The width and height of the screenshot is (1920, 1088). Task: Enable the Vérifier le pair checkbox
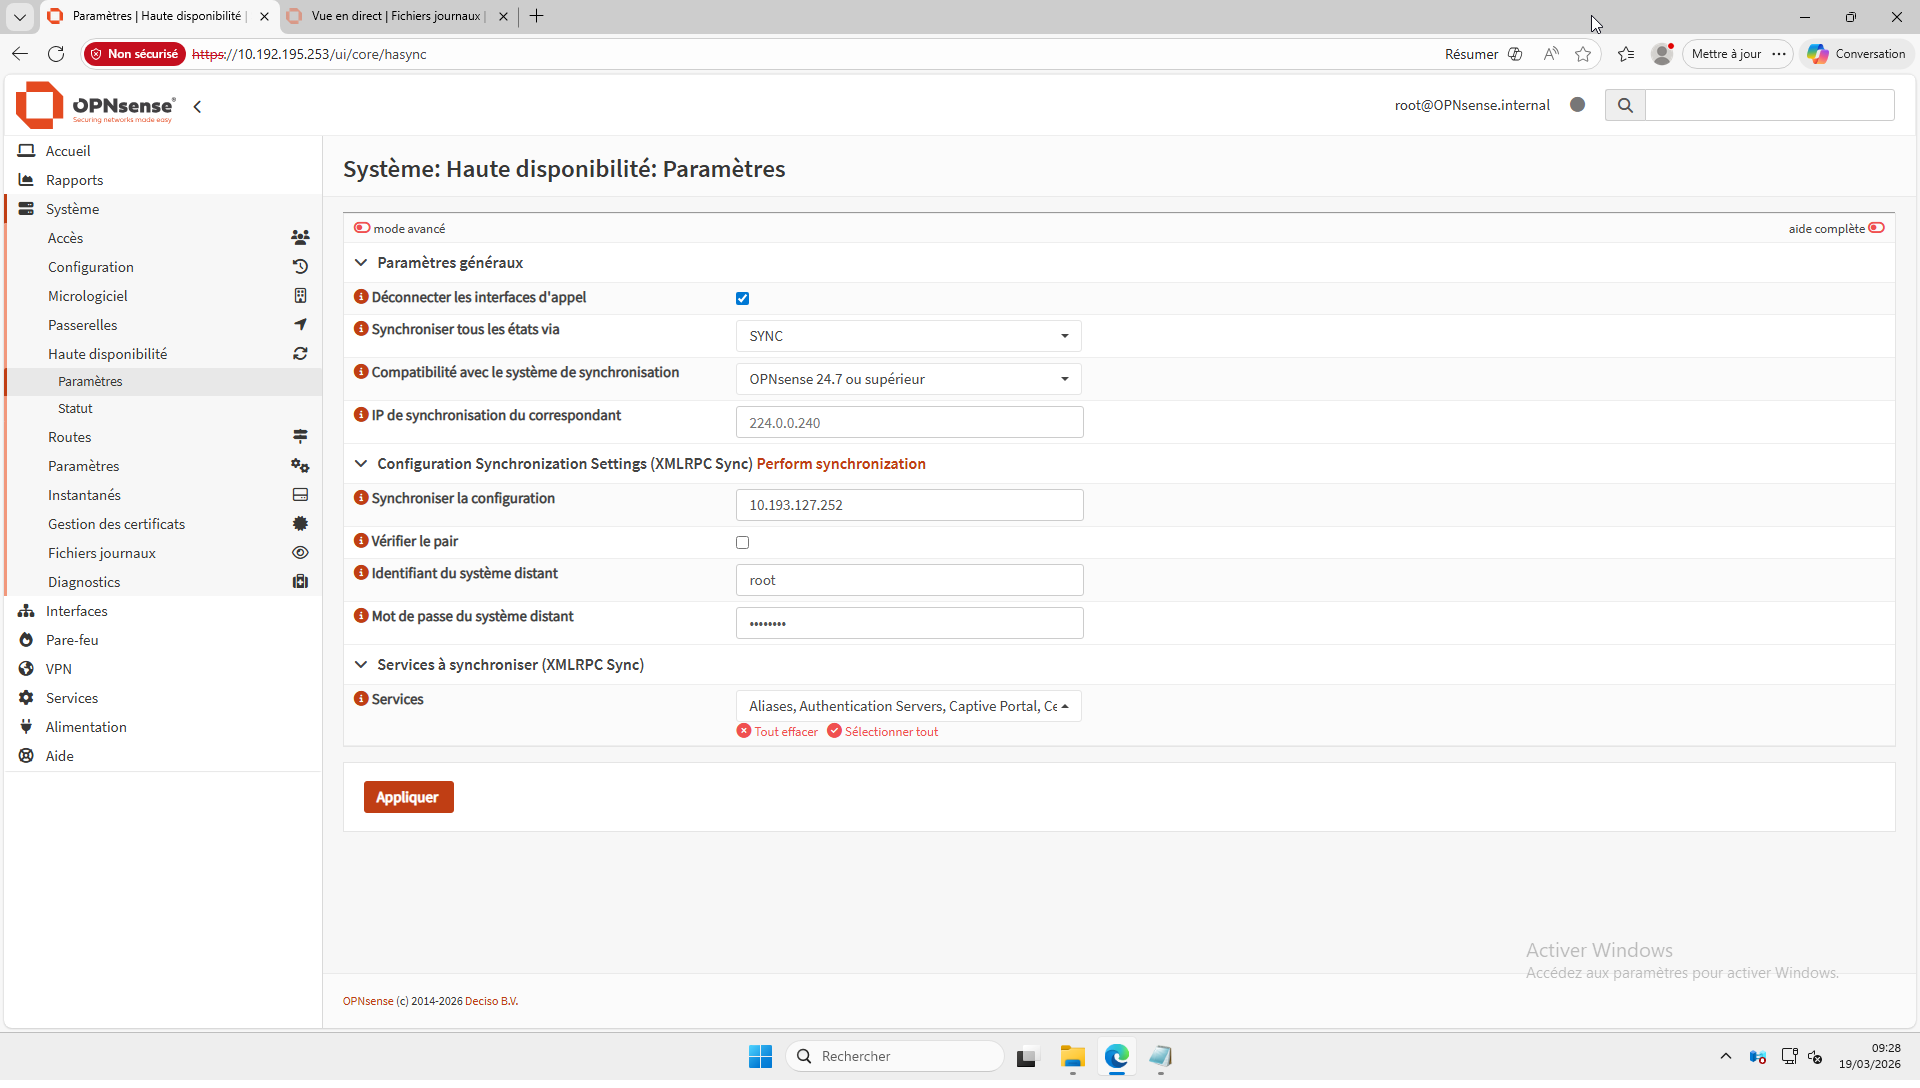742,542
